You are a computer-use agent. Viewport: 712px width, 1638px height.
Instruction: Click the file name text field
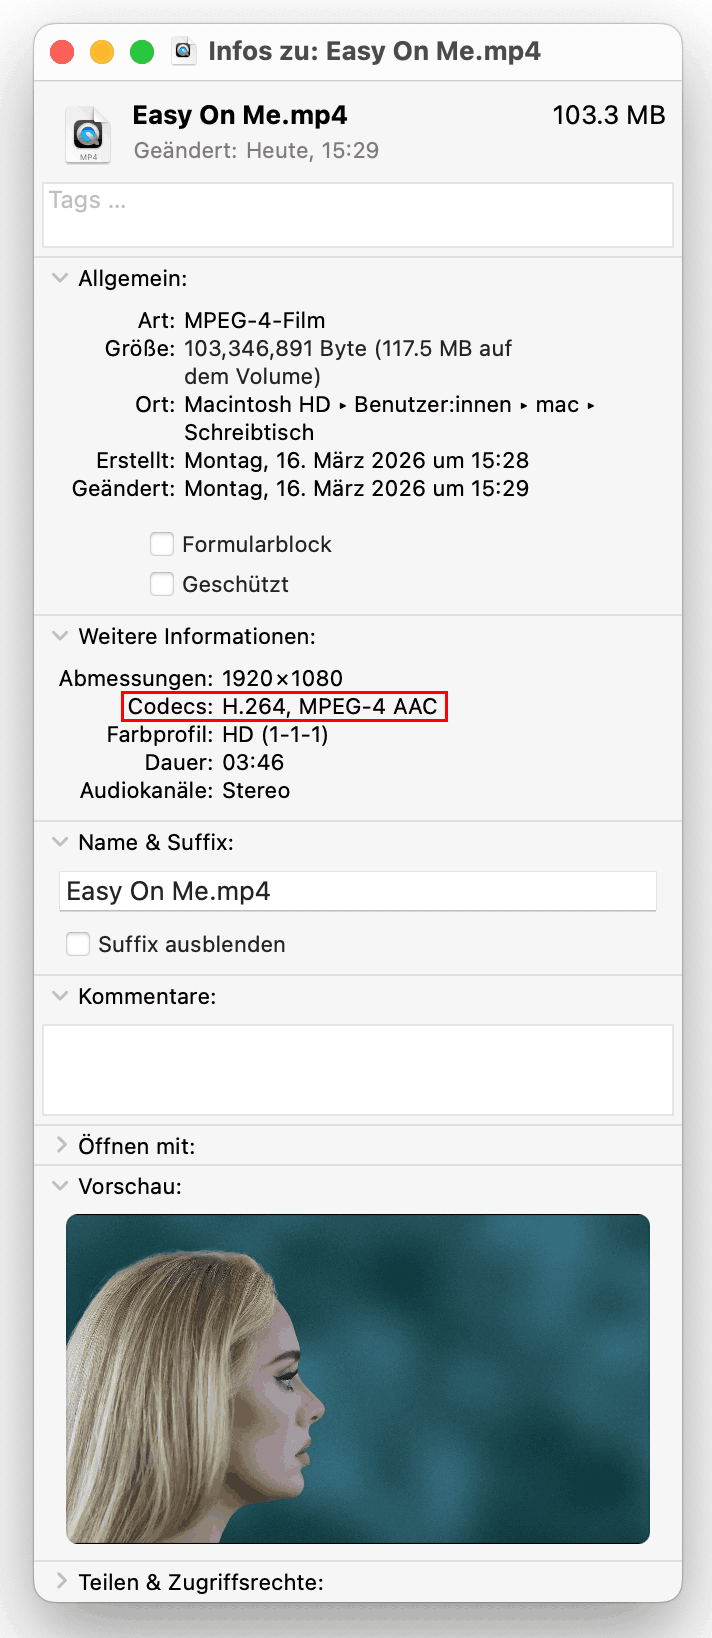(x=357, y=891)
